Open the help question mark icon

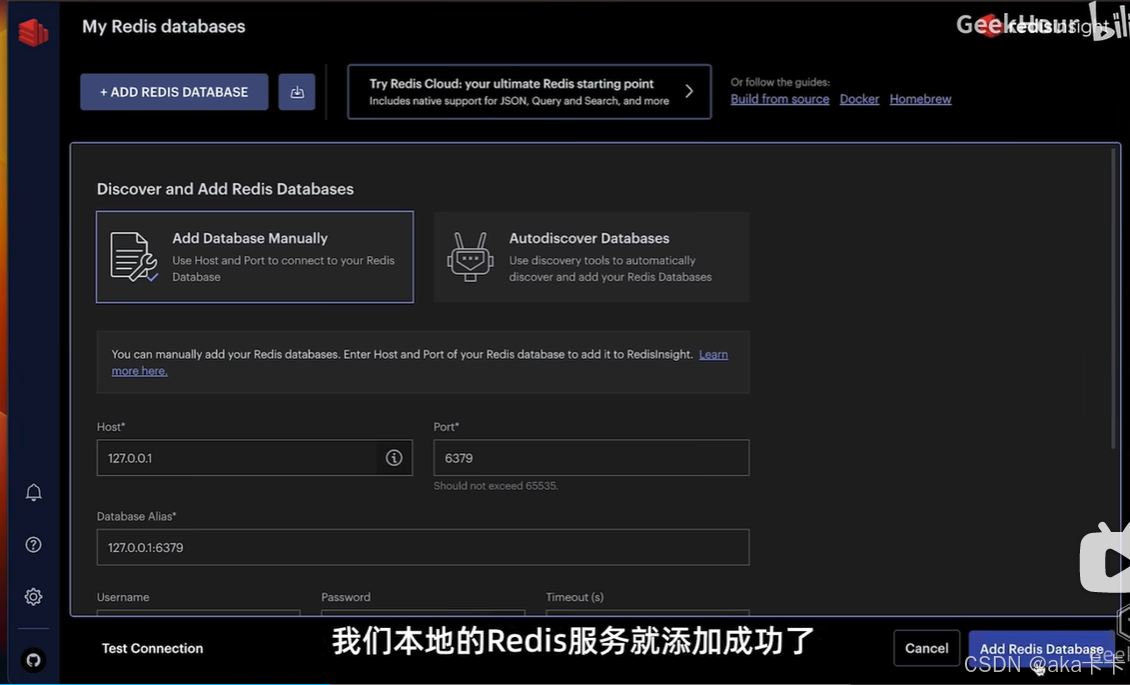[33, 545]
